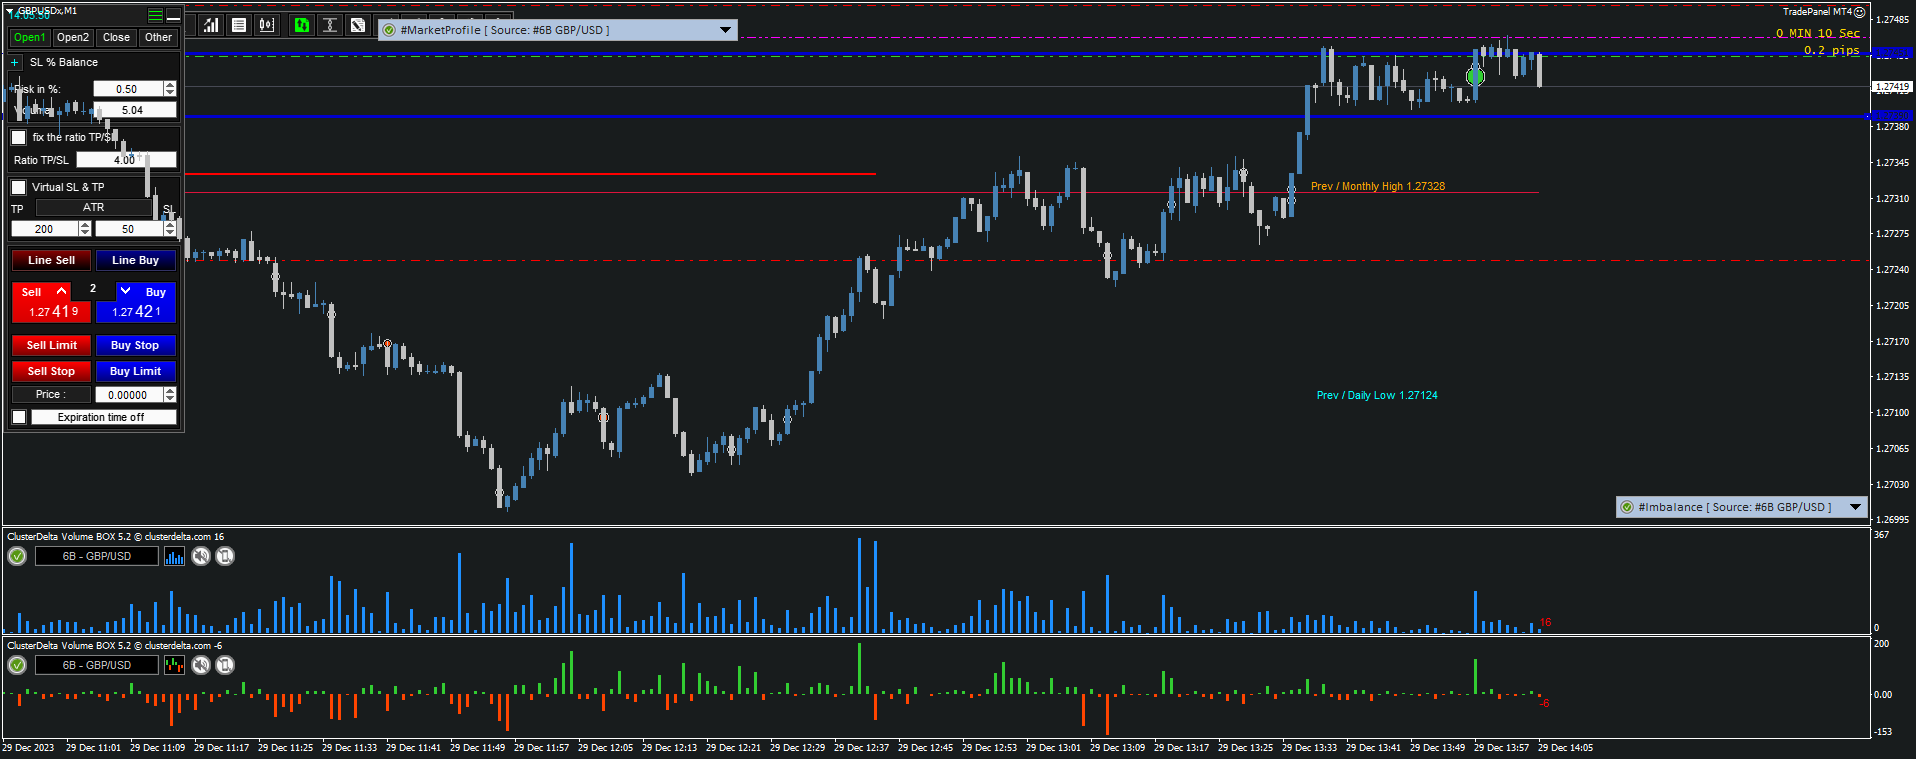Screen dimensions: 1916x759
Task: Mute sound in the delta panel
Action: (201, 665)
